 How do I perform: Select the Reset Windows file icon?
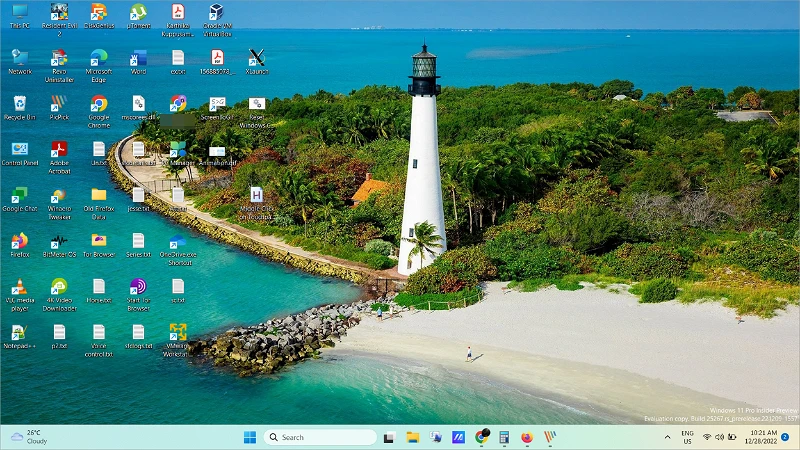257,112
